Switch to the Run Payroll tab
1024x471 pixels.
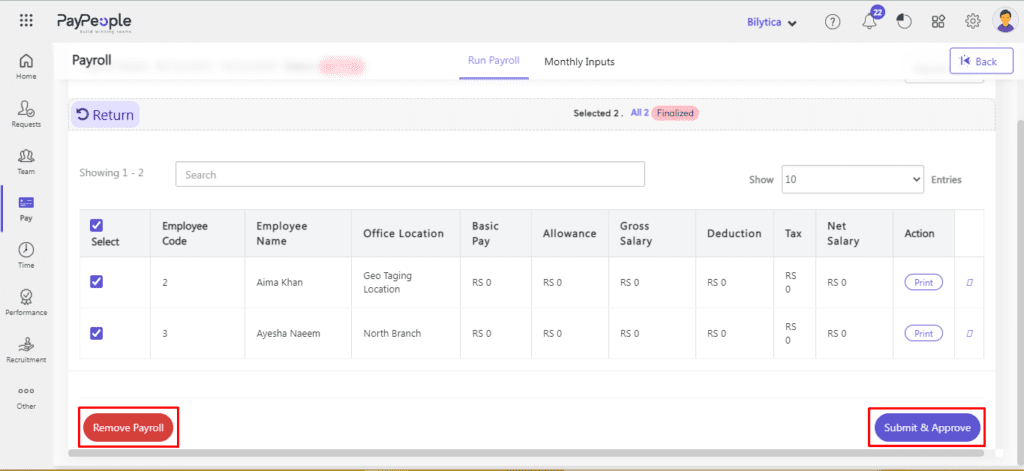(x=494, y=61)
